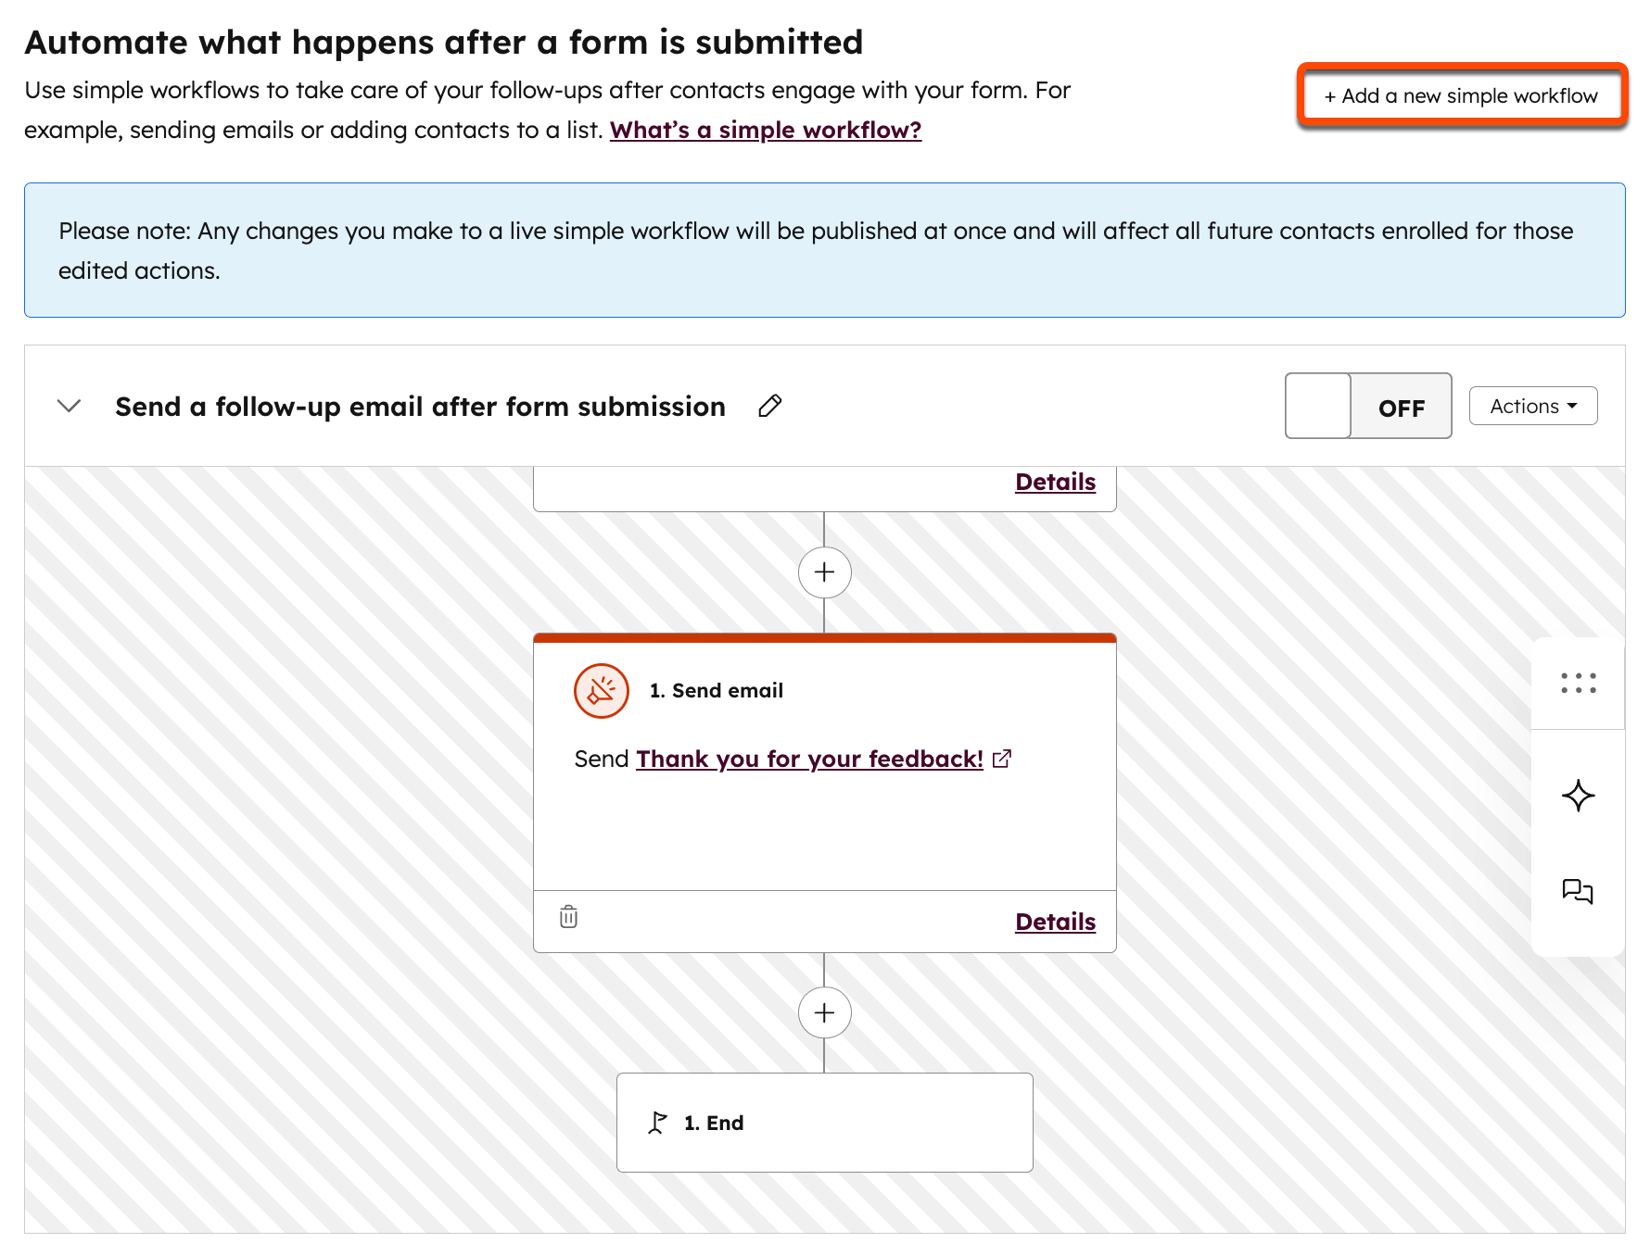Viewport: 1650px width, 1256px height.
Task: Select the 1. End step box
Action: [824, 1123]
